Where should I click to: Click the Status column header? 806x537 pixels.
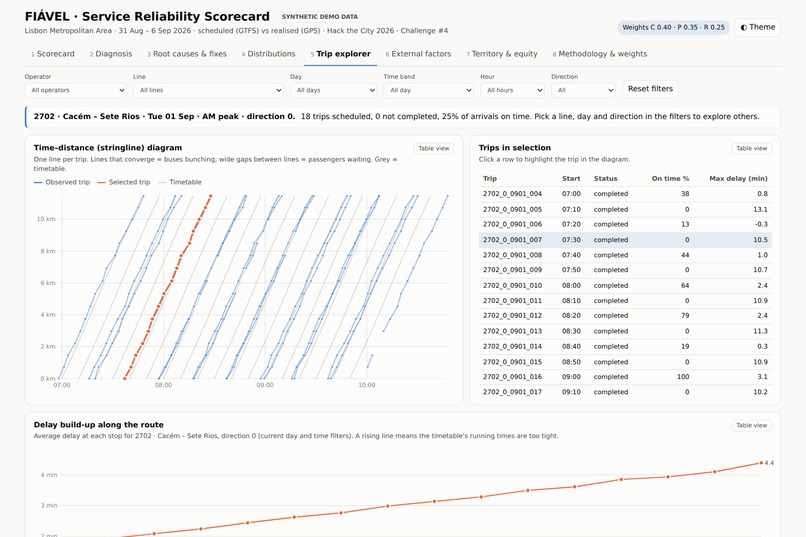(x=606, y=179)
